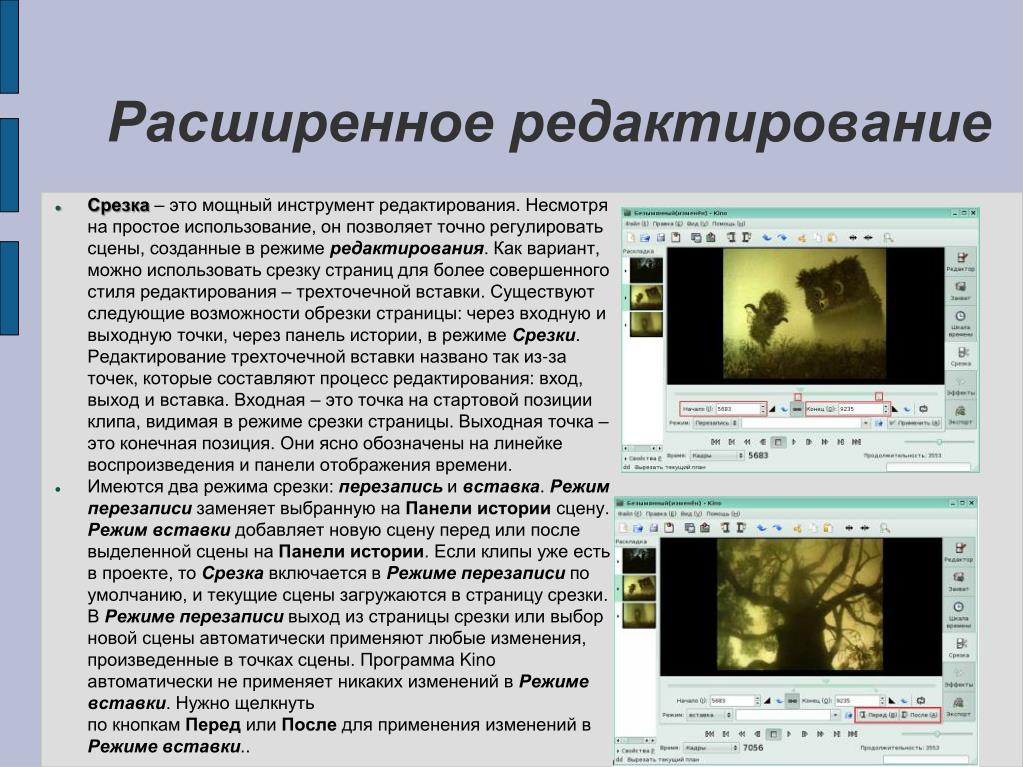Click Open file icon in tree-frame Kino window
The image size is (1023, 767).
pos(637,528)
